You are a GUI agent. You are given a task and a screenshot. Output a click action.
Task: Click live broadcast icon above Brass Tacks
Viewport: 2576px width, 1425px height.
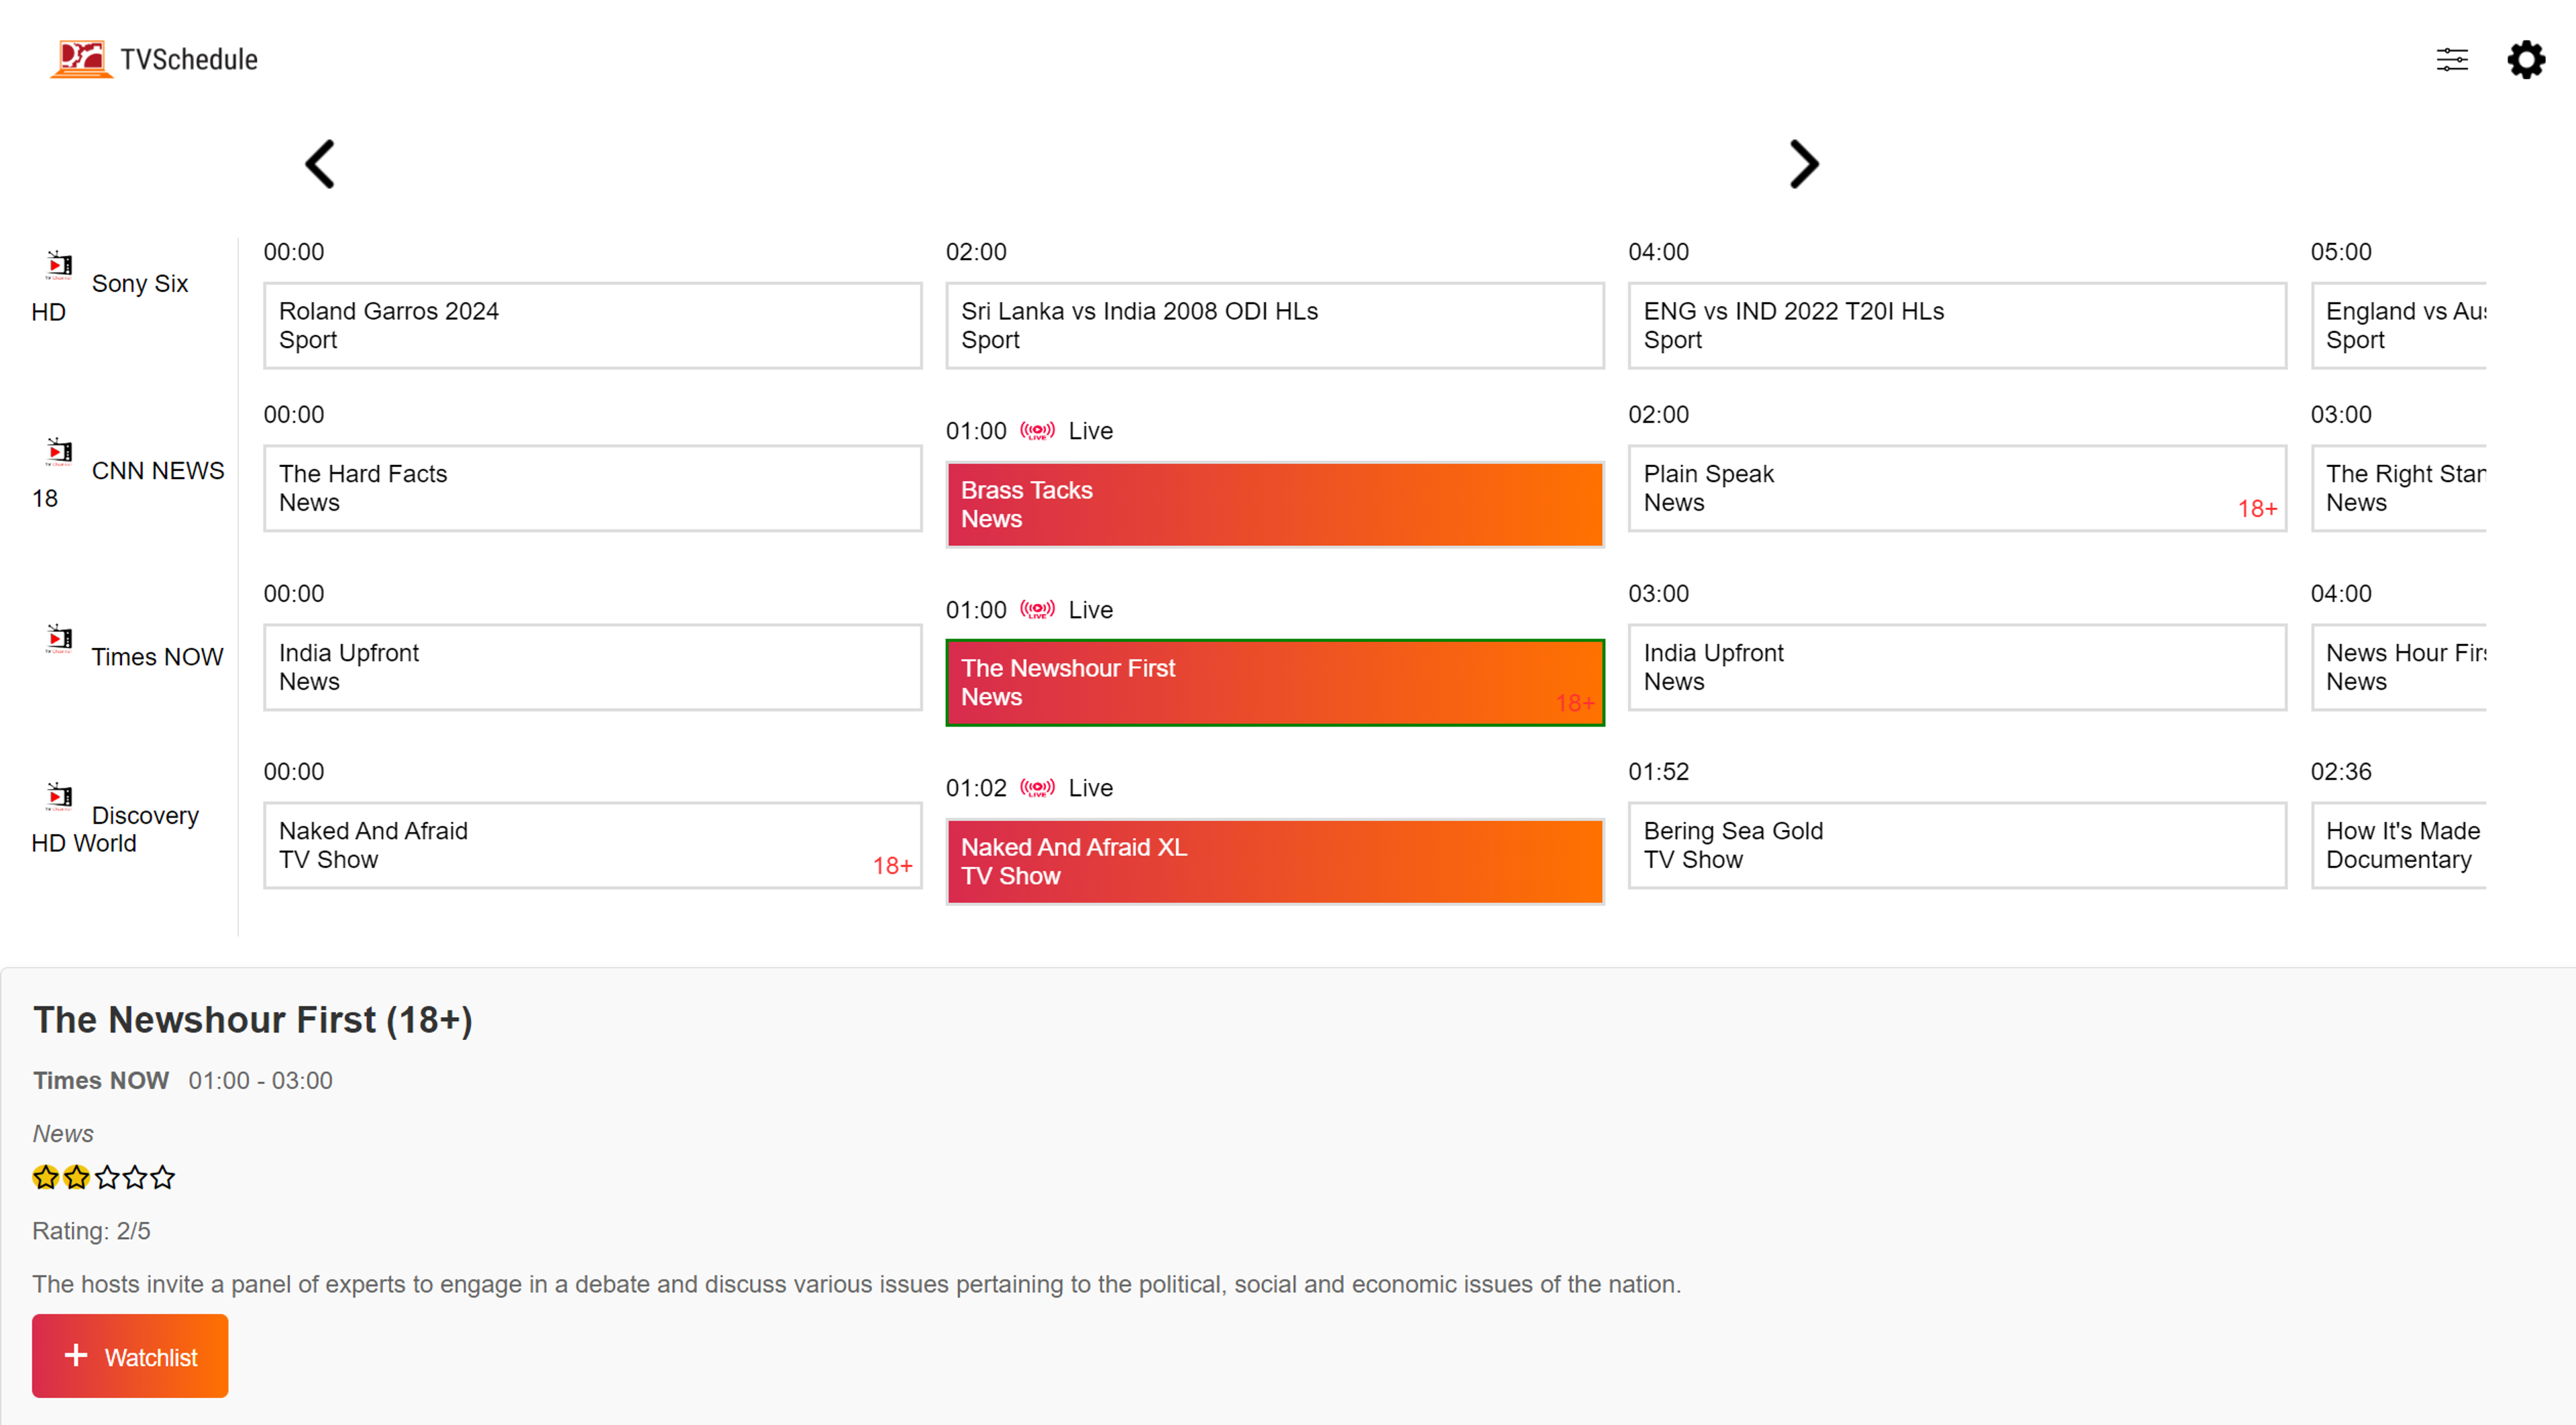coord(1037,431)
